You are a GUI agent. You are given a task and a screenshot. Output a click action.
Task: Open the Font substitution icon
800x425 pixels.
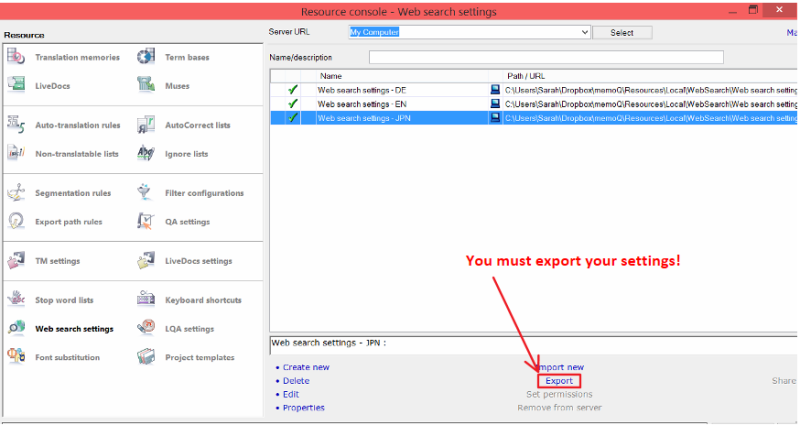point(16,357)
